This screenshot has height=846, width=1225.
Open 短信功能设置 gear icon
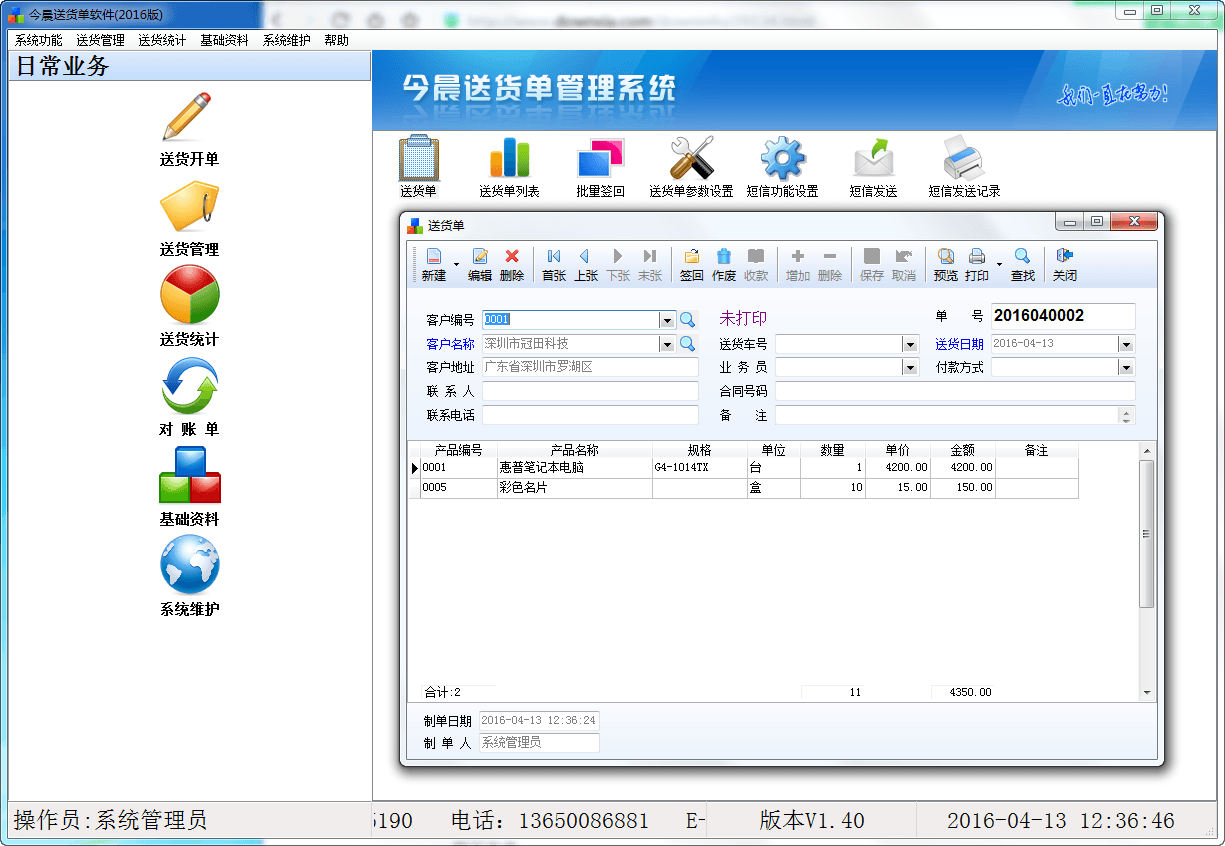(x=782, y=160)
